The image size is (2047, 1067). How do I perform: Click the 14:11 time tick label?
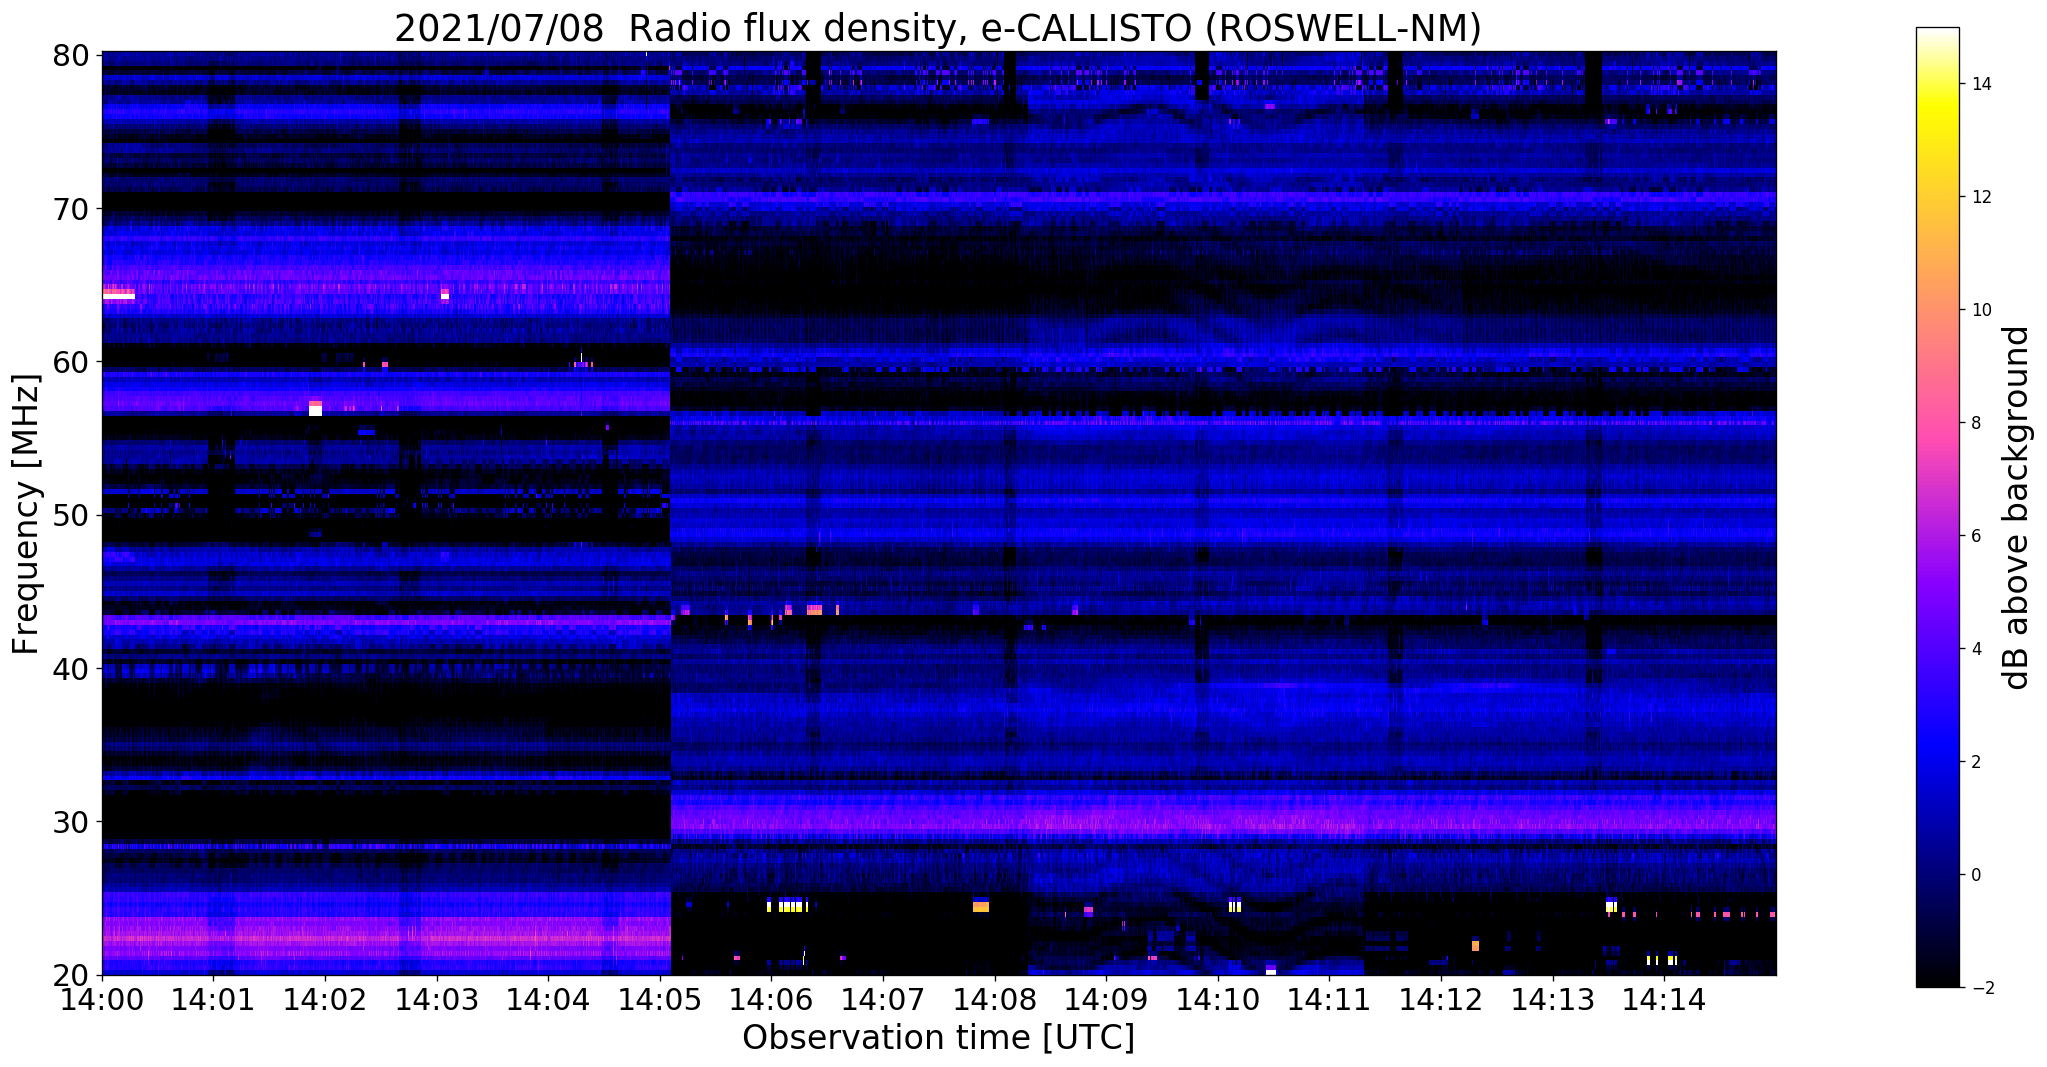tap(1329, 998)
